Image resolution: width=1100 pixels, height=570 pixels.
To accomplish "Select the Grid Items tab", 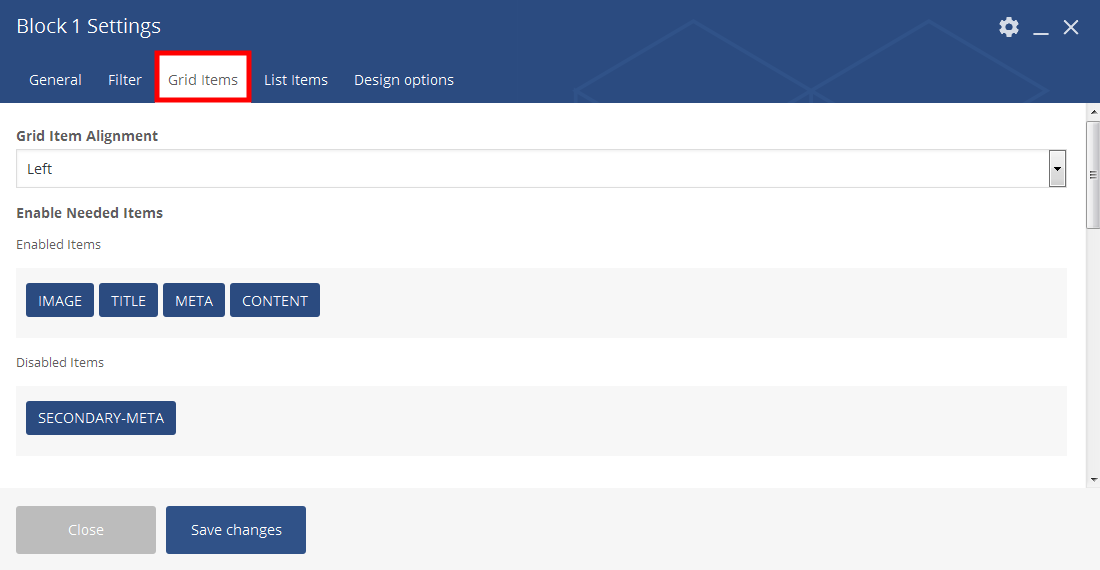I will (203, 80).
